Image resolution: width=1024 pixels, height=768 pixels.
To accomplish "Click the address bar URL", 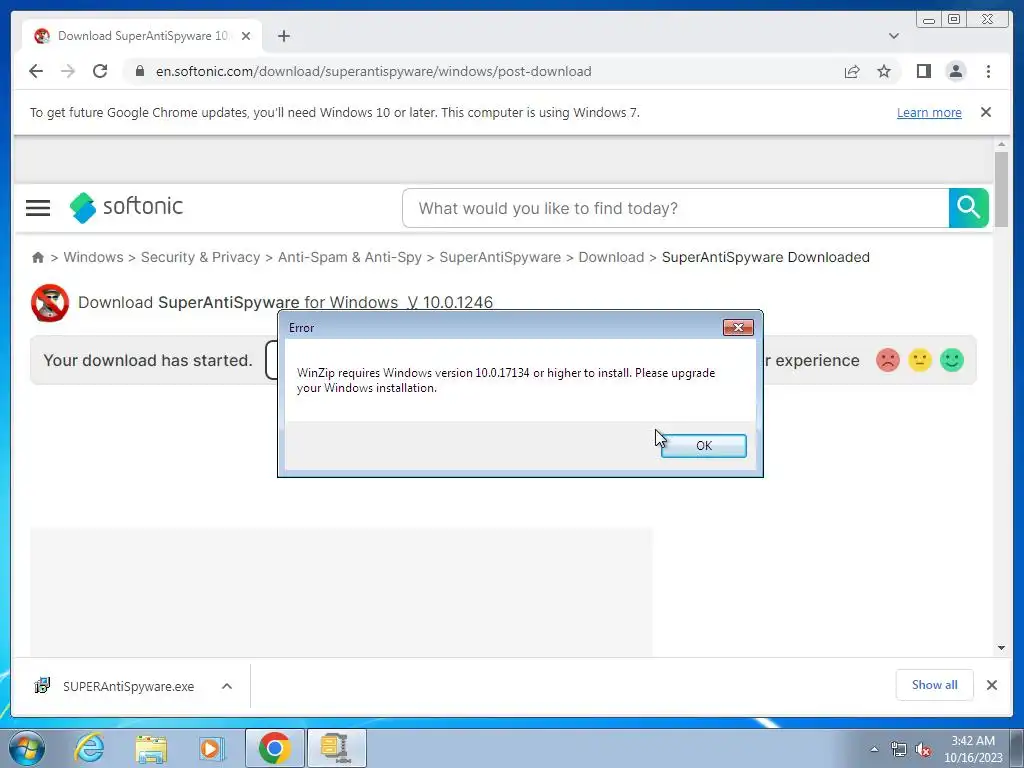I will point(374,71).
